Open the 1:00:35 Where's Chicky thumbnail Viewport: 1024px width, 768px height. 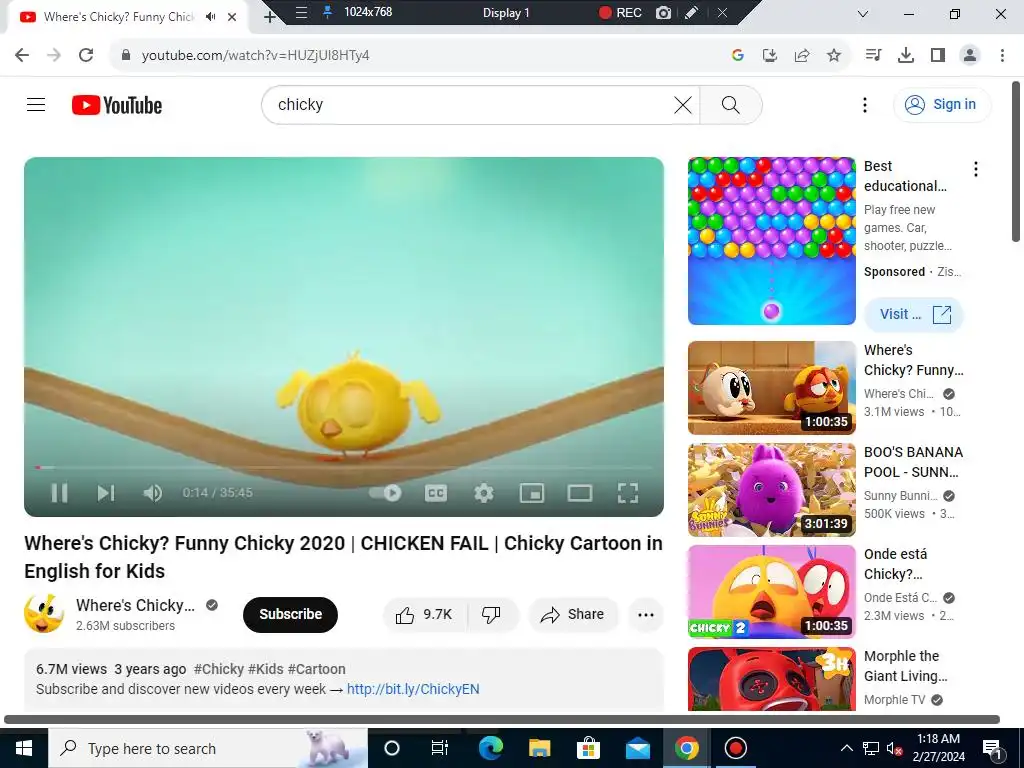tap(771, 388)
